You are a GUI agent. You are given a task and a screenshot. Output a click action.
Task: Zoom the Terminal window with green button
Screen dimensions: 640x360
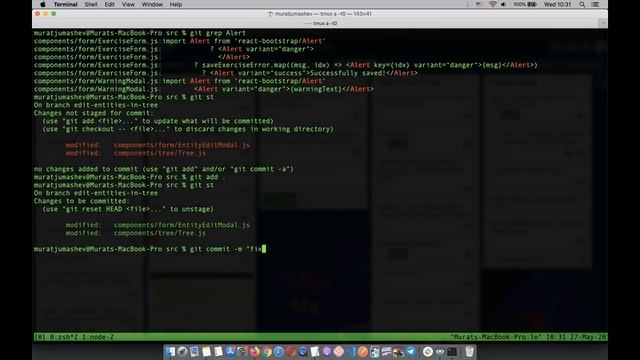pyautogui.click(x=53, y=14)
